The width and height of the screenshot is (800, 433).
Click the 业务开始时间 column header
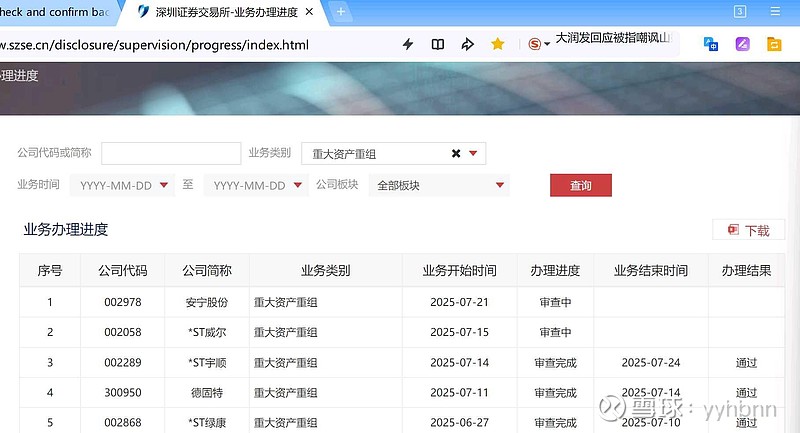pos(459,270)
